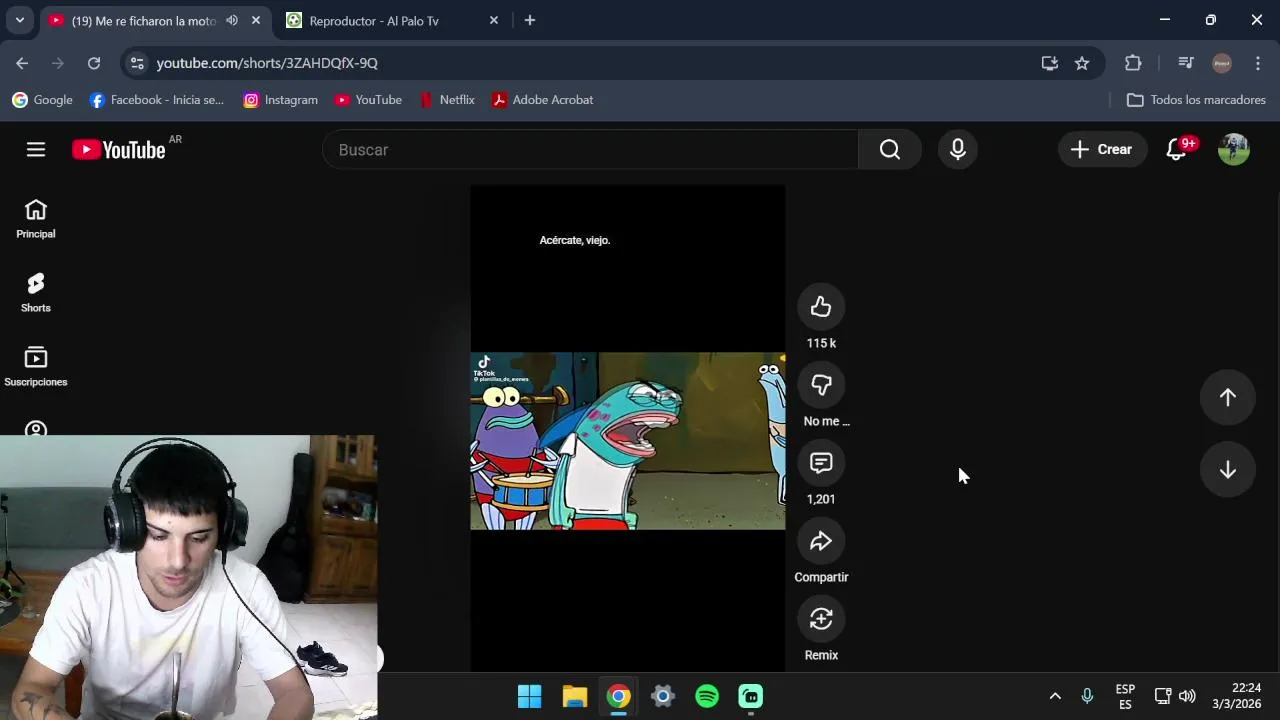Open Chrome profile avatar
This screenshot has width=1280, height=720.
[1222, 63]
